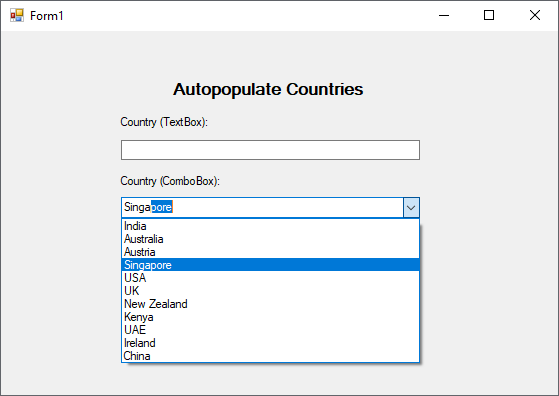Click the Form1 application icon in title bar
559x396 pixels.
point(17,15)
